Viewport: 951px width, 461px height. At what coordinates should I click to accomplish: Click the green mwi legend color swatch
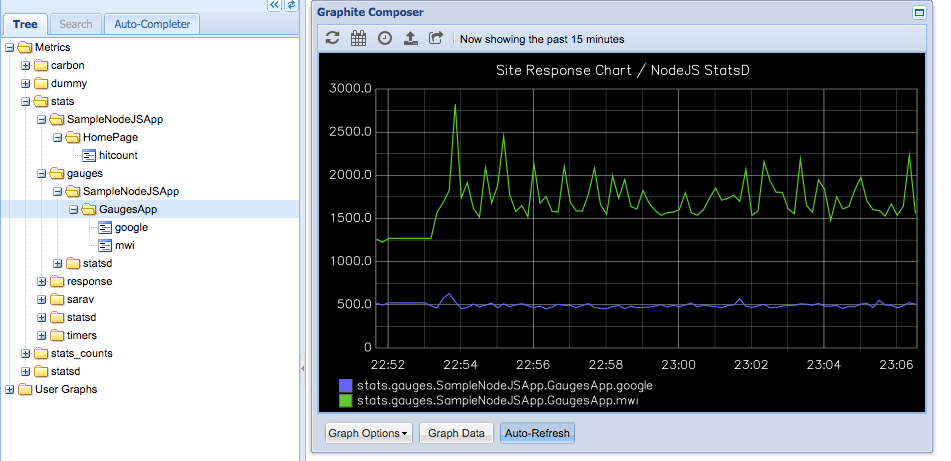(346, 401)
